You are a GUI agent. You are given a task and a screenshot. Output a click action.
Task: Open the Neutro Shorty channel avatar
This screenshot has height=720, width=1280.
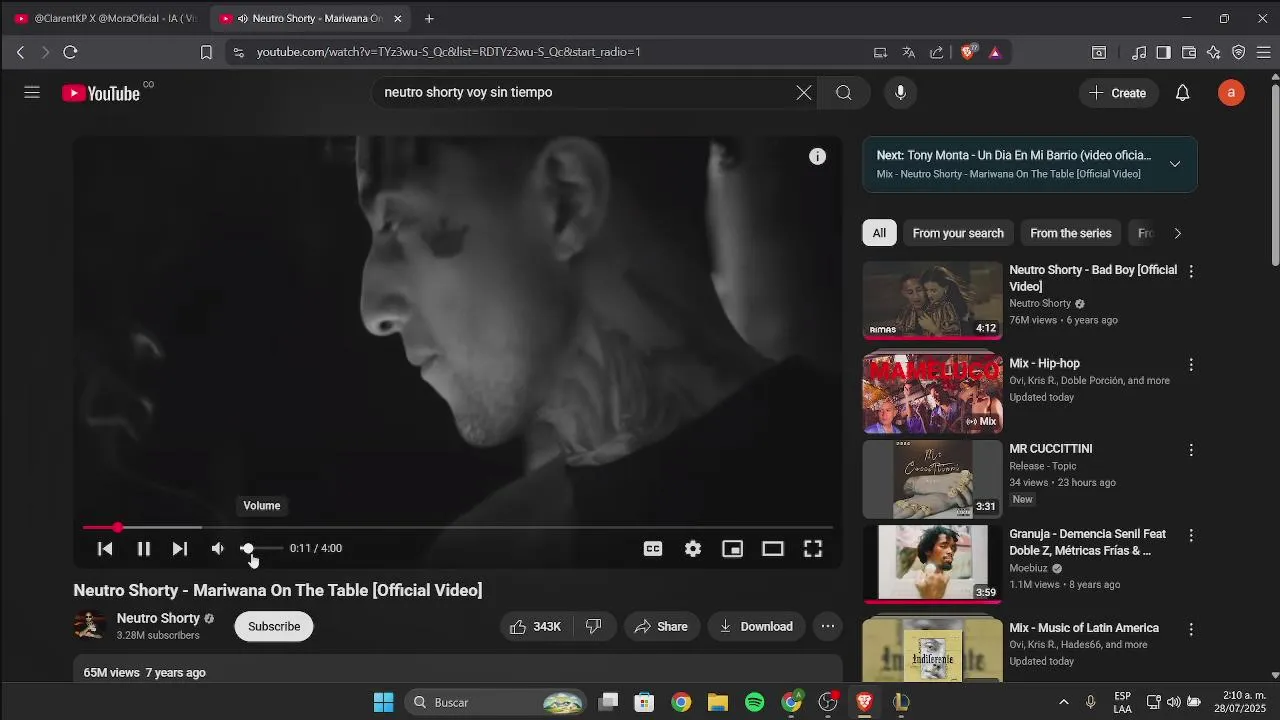(90, 625)
